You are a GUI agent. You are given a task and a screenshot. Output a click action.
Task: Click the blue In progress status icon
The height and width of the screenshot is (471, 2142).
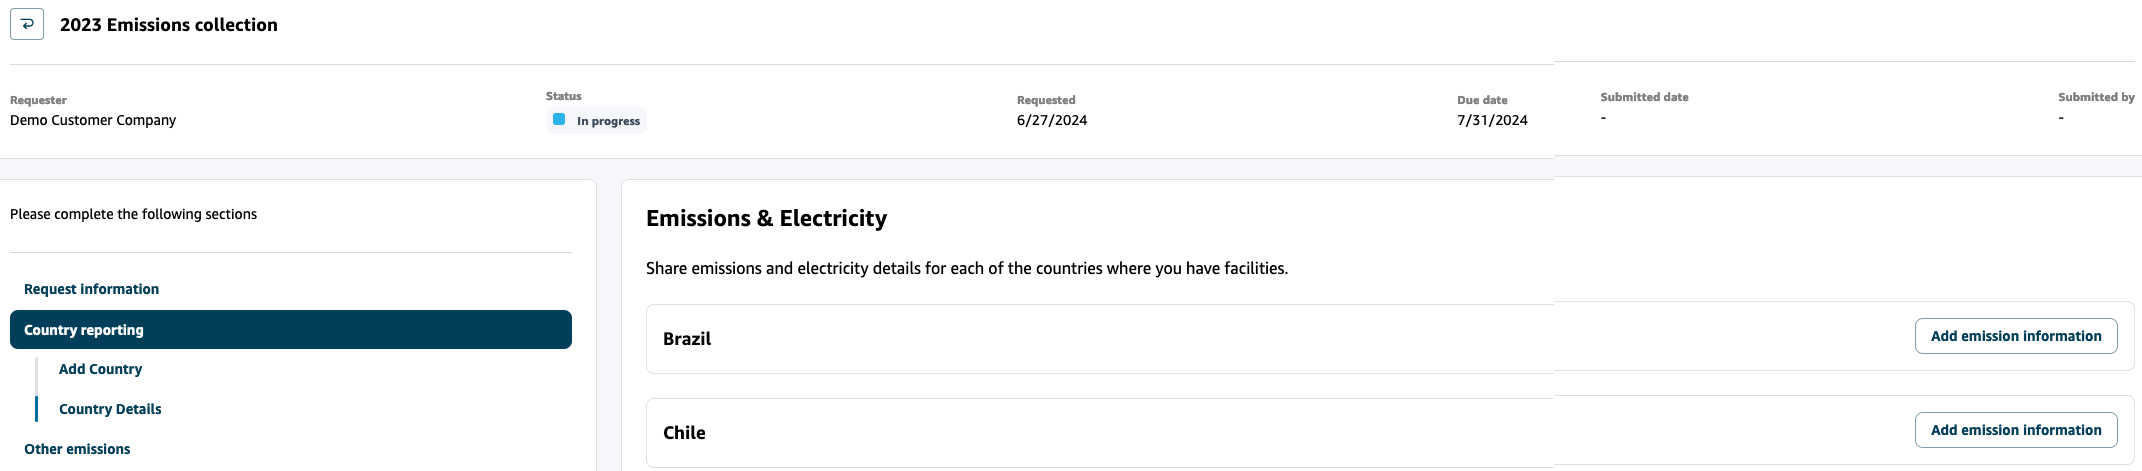559,120
